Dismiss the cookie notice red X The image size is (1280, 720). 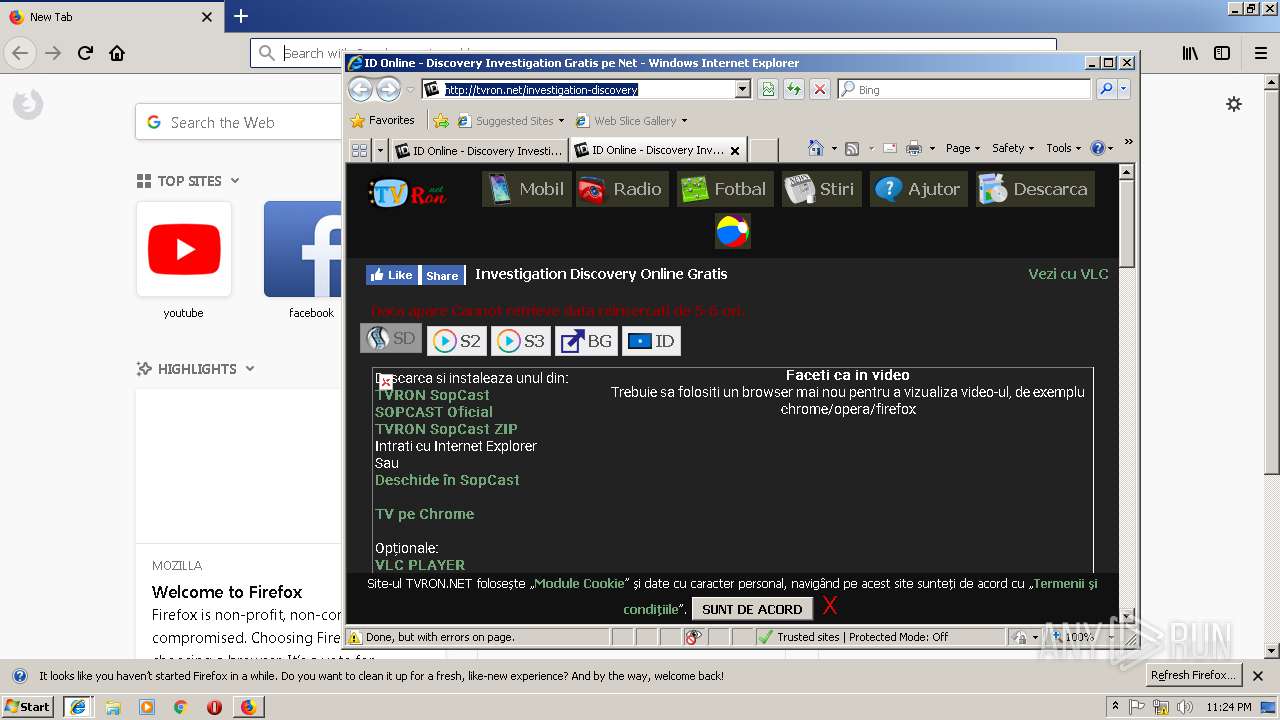[x=830, y=606]
